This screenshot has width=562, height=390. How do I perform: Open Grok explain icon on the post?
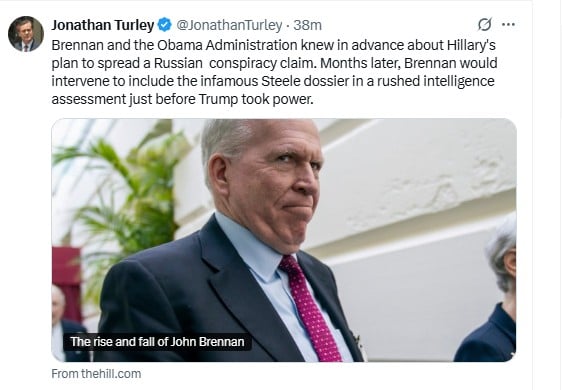[484, 25]
